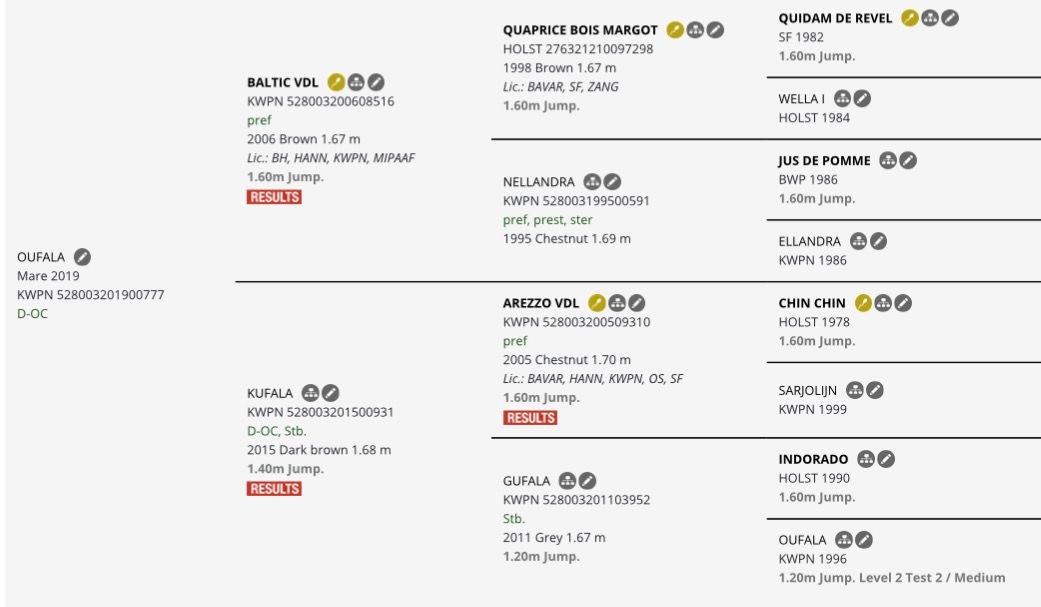Image resolution: width=1041 pixels, height=607 pixels.
Task: Open the RESULTS button under KUFALA
Action: coord(274,489)
